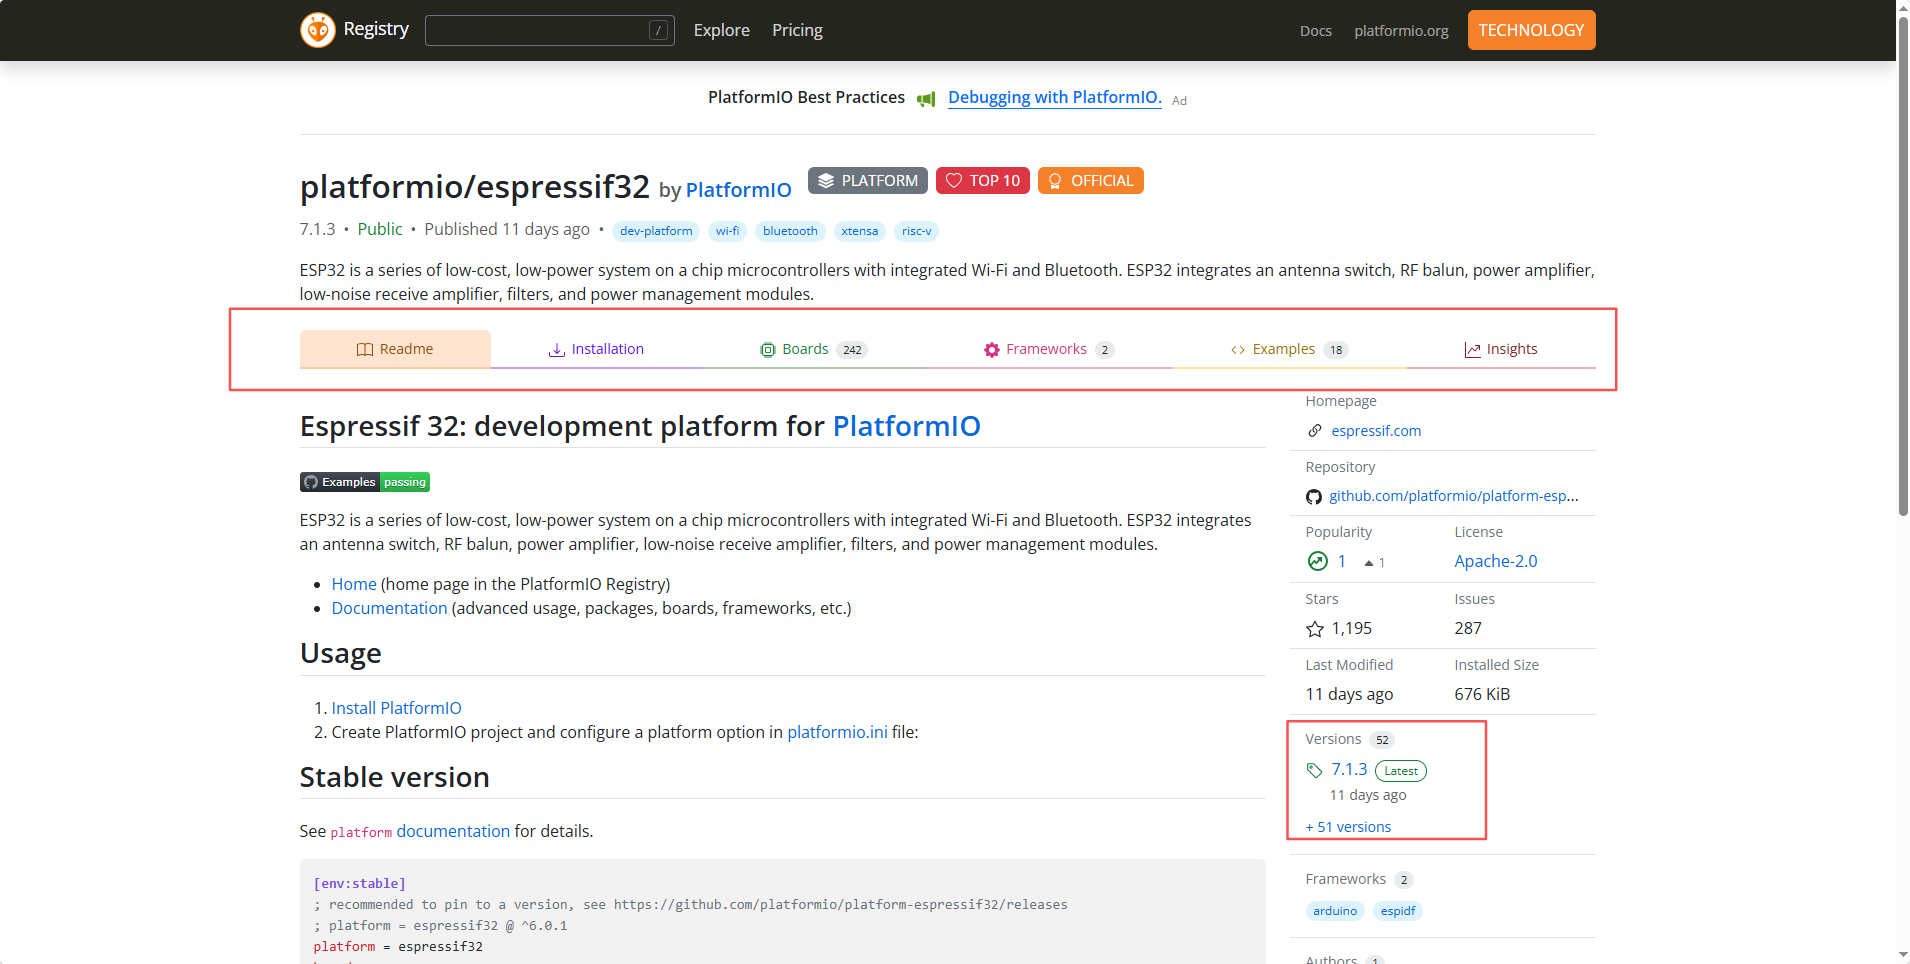Focus the registry search input field
This screenshot has width=1910, height=964.
(x=550, y=31)
